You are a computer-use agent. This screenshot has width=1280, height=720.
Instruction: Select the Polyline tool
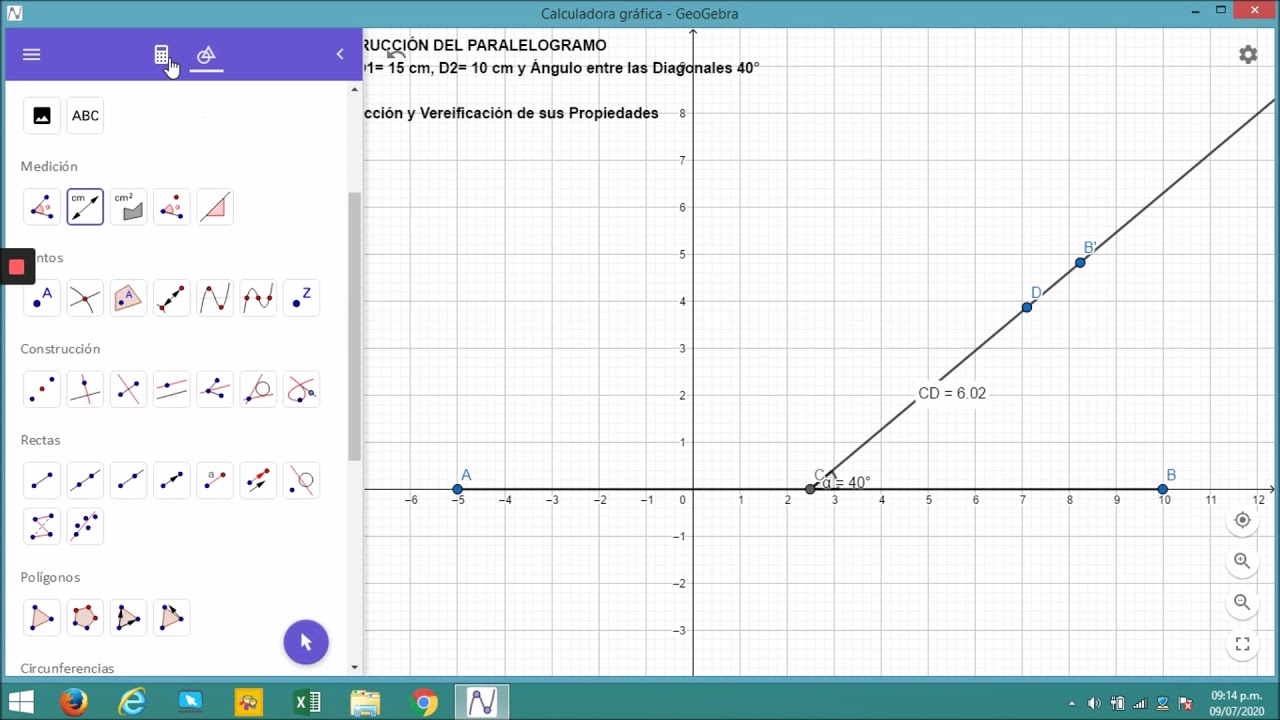(x=42, y=526)
